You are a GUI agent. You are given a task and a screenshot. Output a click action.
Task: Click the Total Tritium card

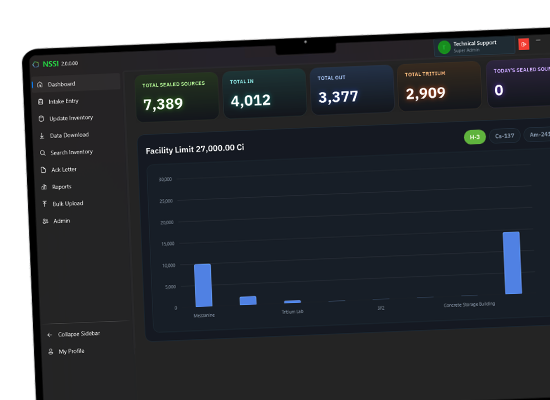[x=439, y=86]
